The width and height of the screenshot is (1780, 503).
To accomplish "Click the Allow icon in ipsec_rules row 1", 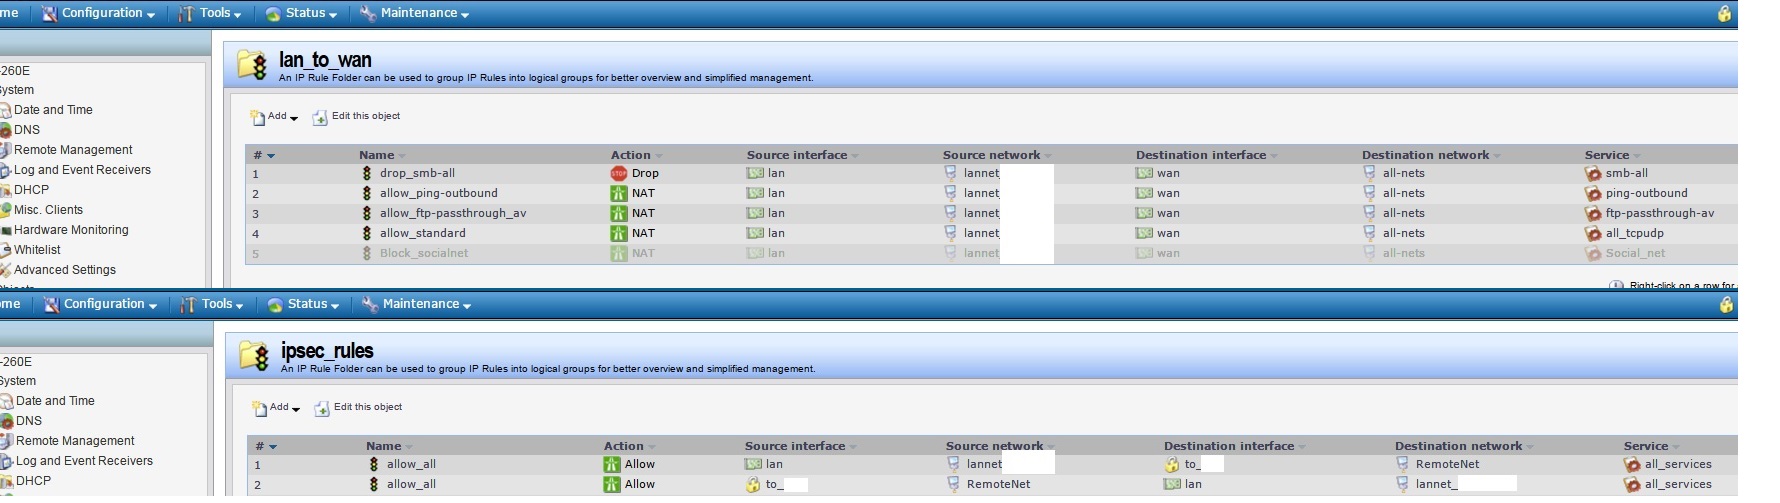I will (x=612, y=465).
